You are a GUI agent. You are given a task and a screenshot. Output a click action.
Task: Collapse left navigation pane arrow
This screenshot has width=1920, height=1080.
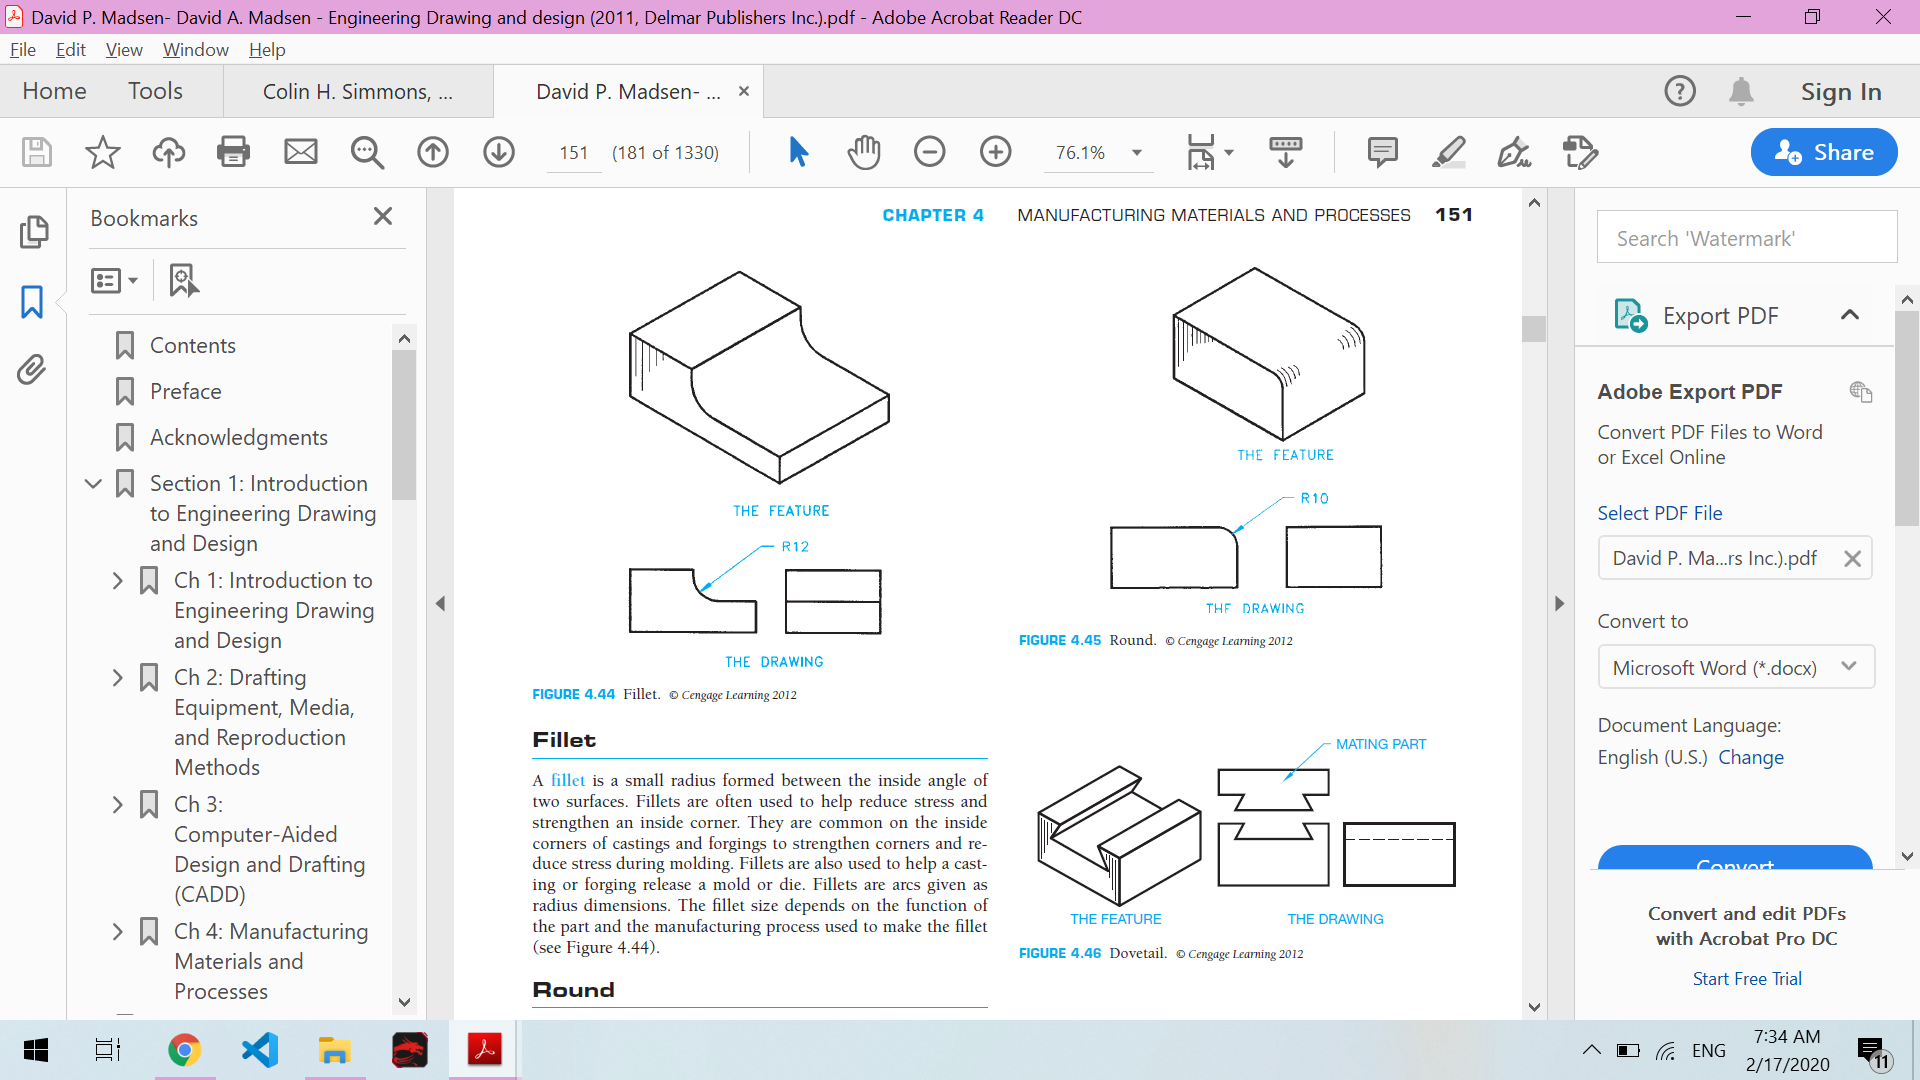click(440, 603)
